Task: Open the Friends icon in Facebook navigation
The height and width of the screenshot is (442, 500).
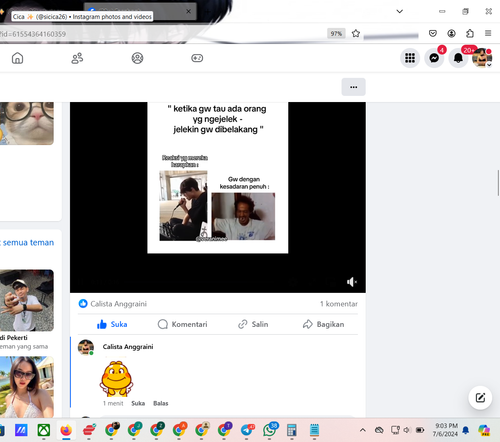Action: point(77,58)
